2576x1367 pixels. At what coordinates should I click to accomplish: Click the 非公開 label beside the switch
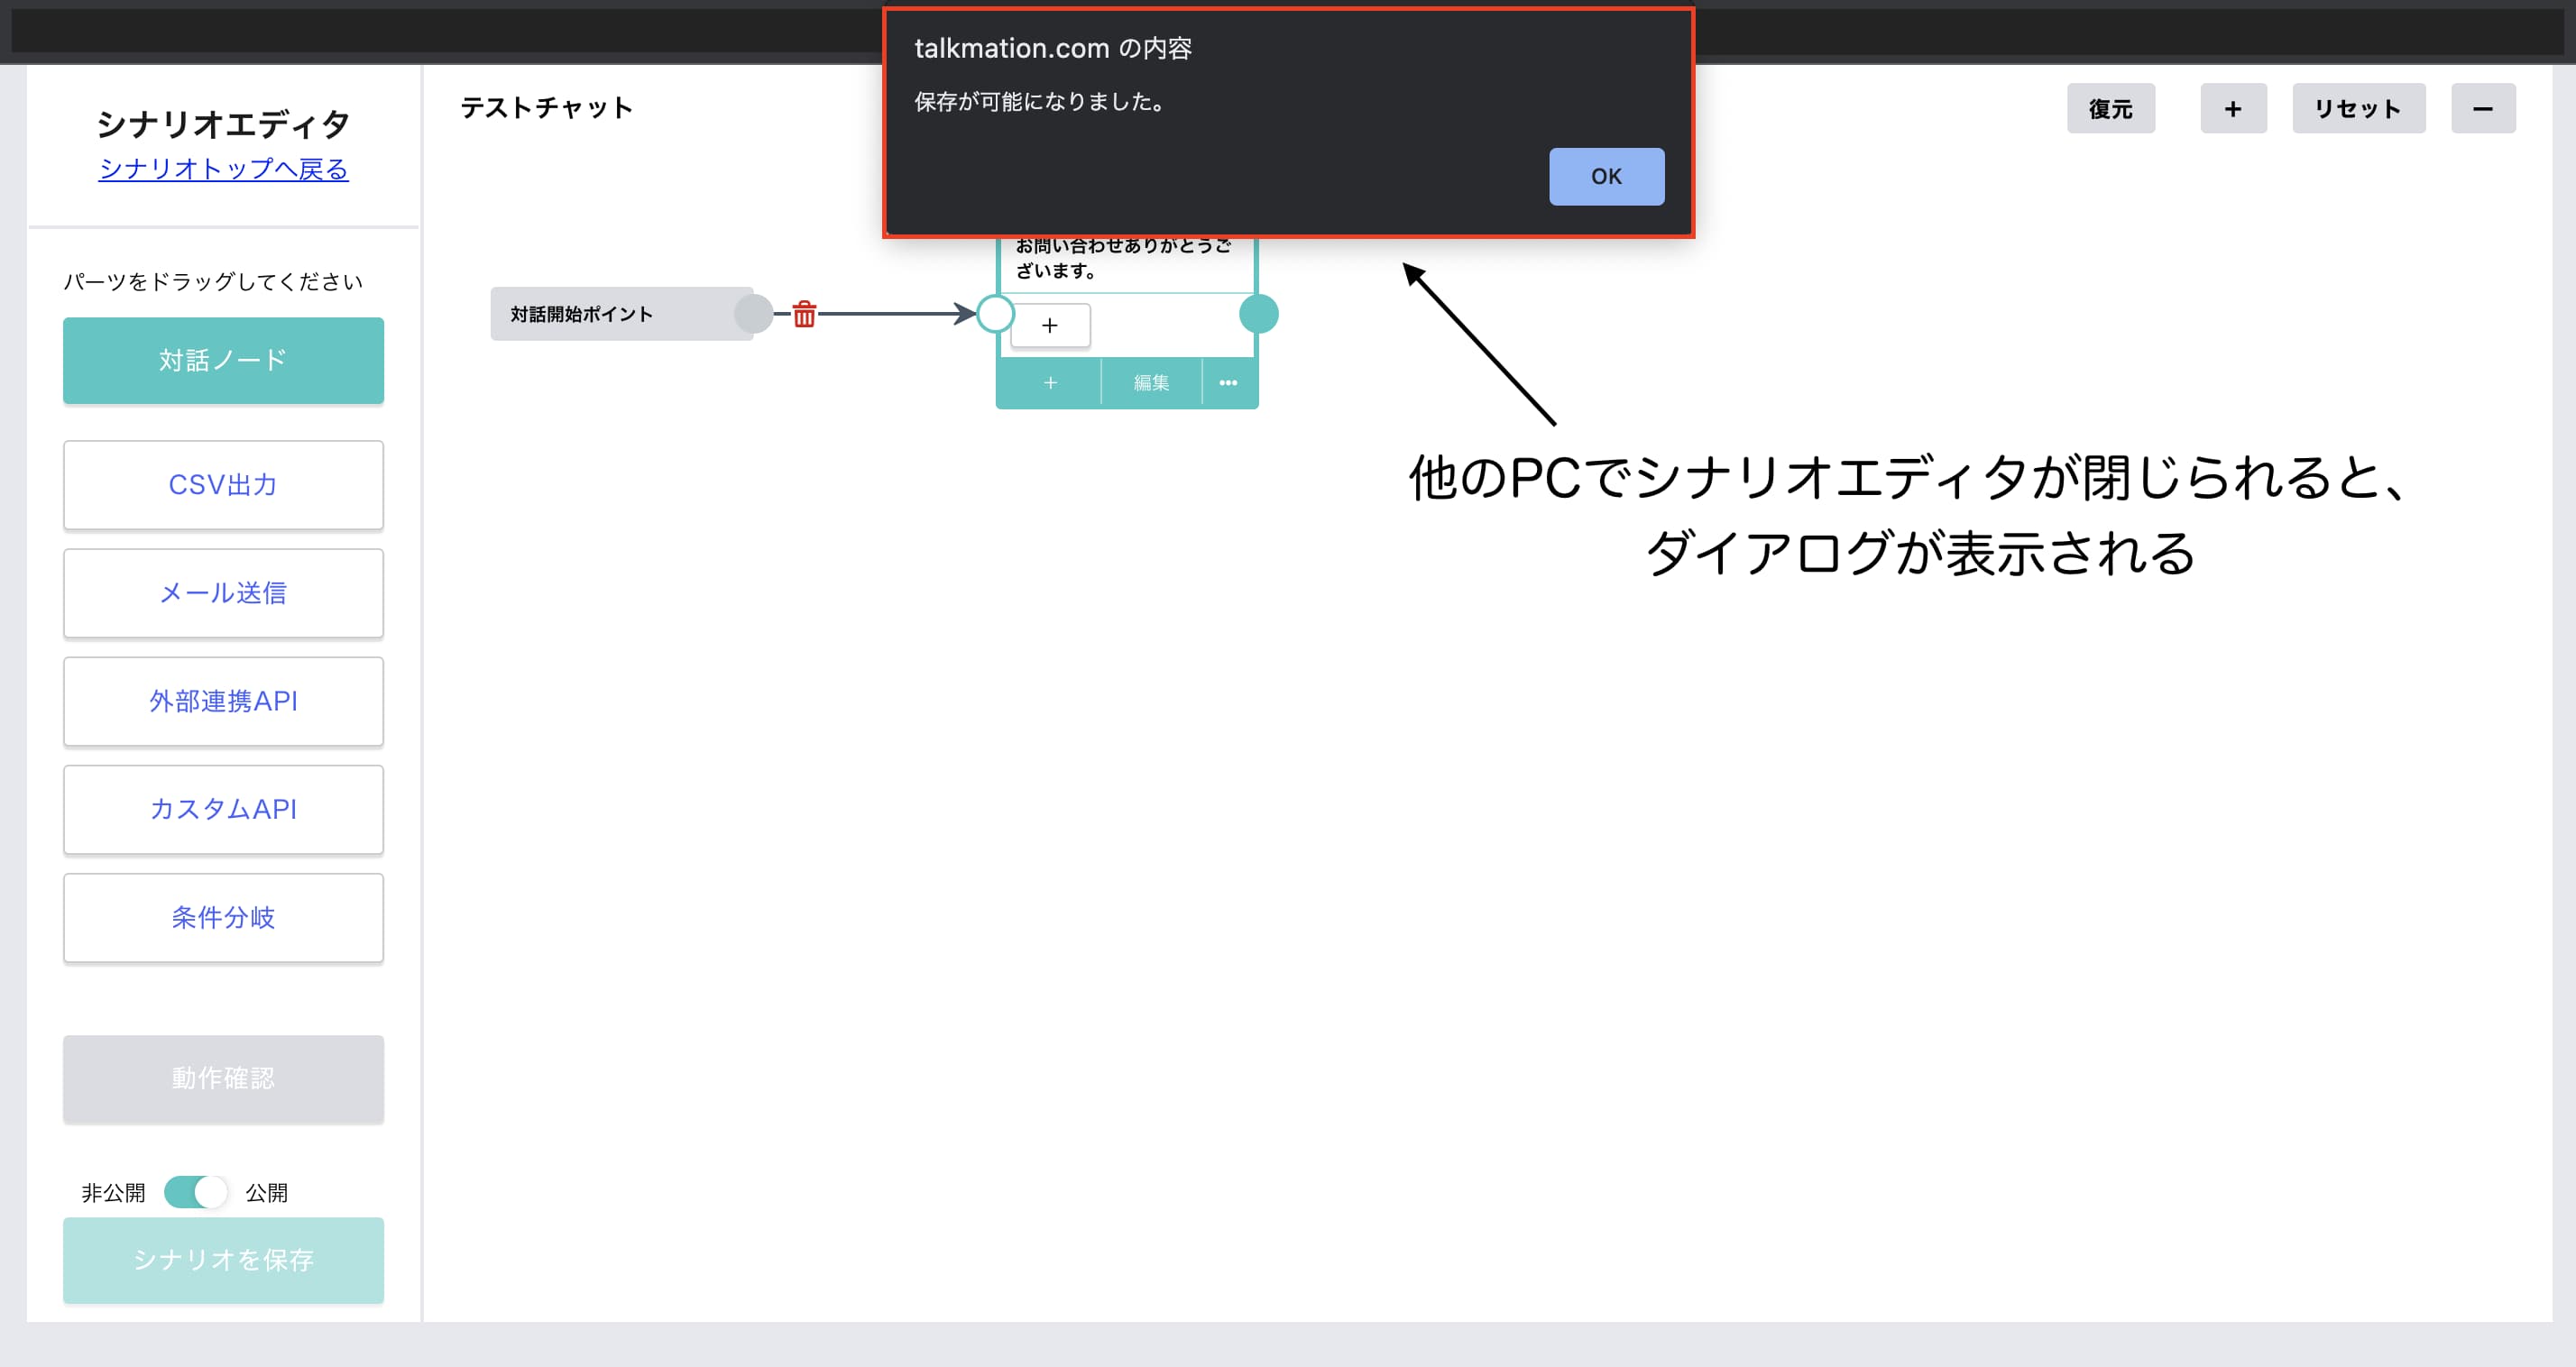[113, 1192]
